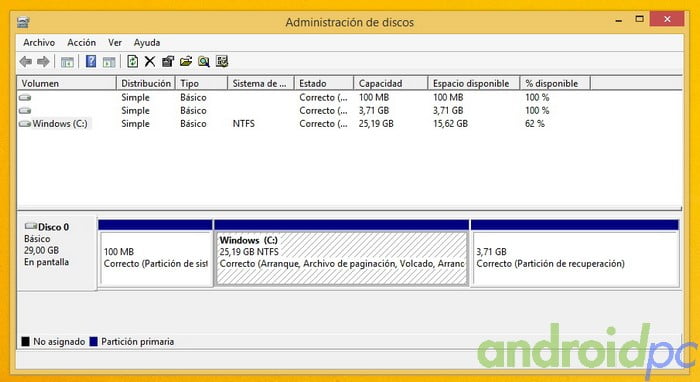Image resolution: width=700 pixels, height=382 pixels.
Task: Click the black No asignado legend swatch
Action: coord(25,341)
